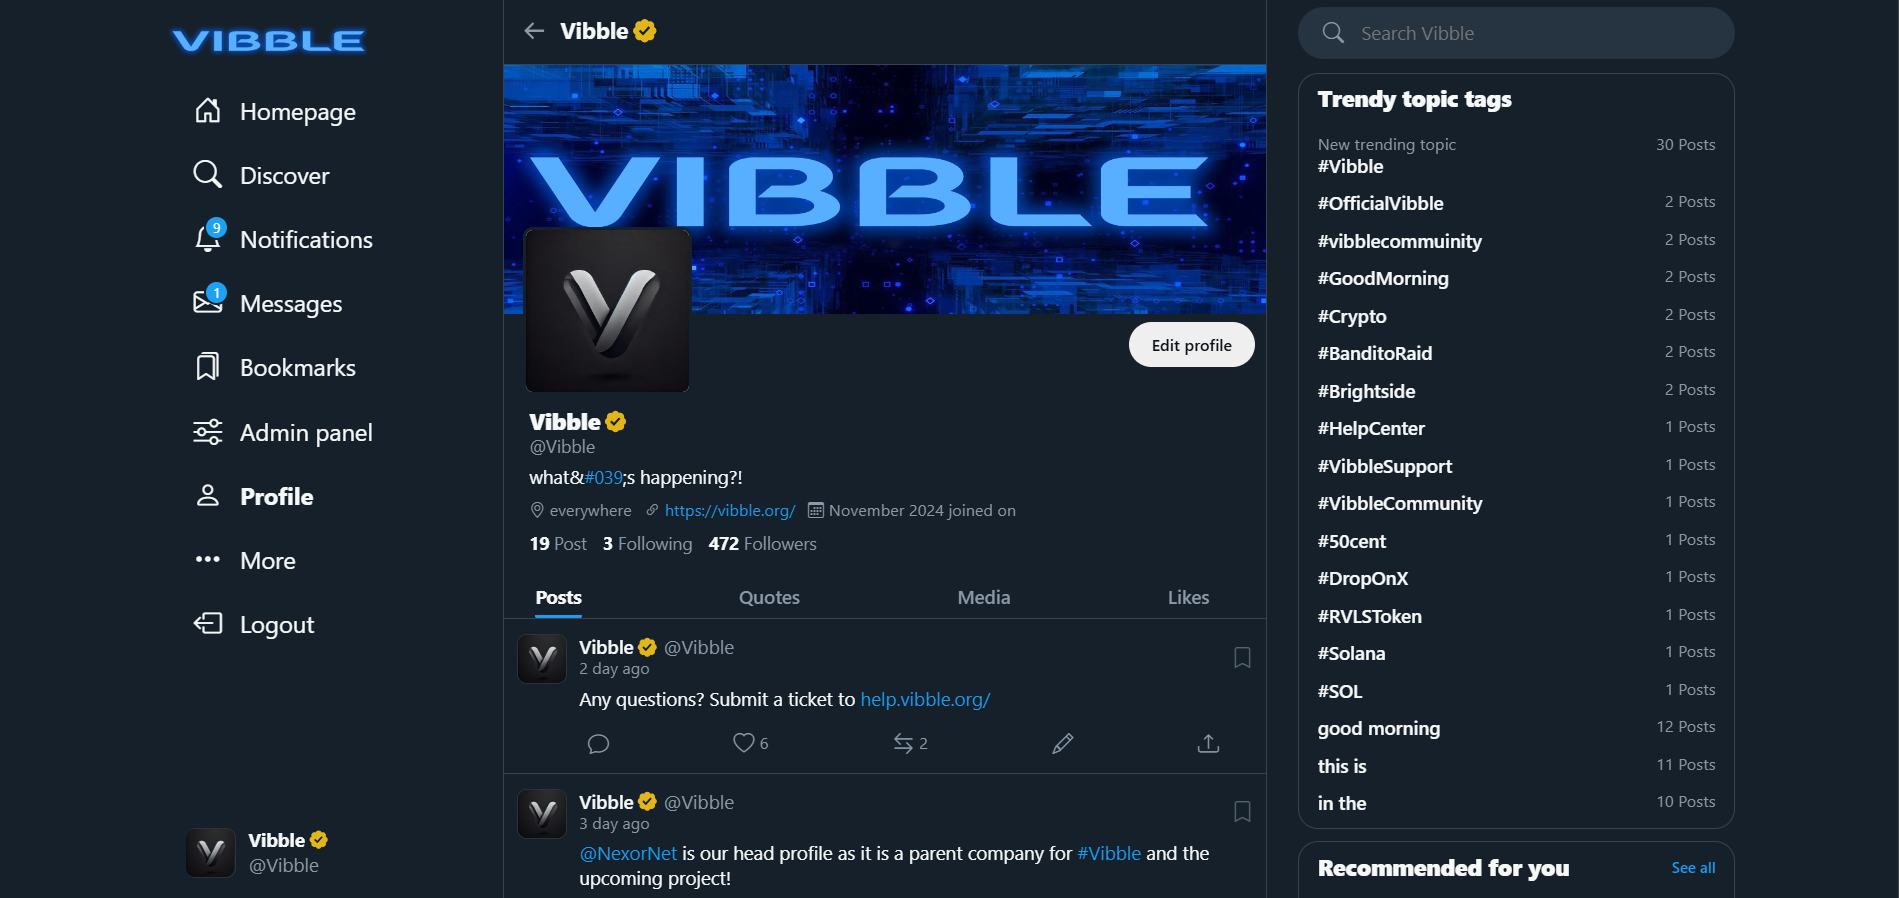Bookmark the 2 day ago post
This screenshot has height=898, width=1899.
pos(1242,657)
